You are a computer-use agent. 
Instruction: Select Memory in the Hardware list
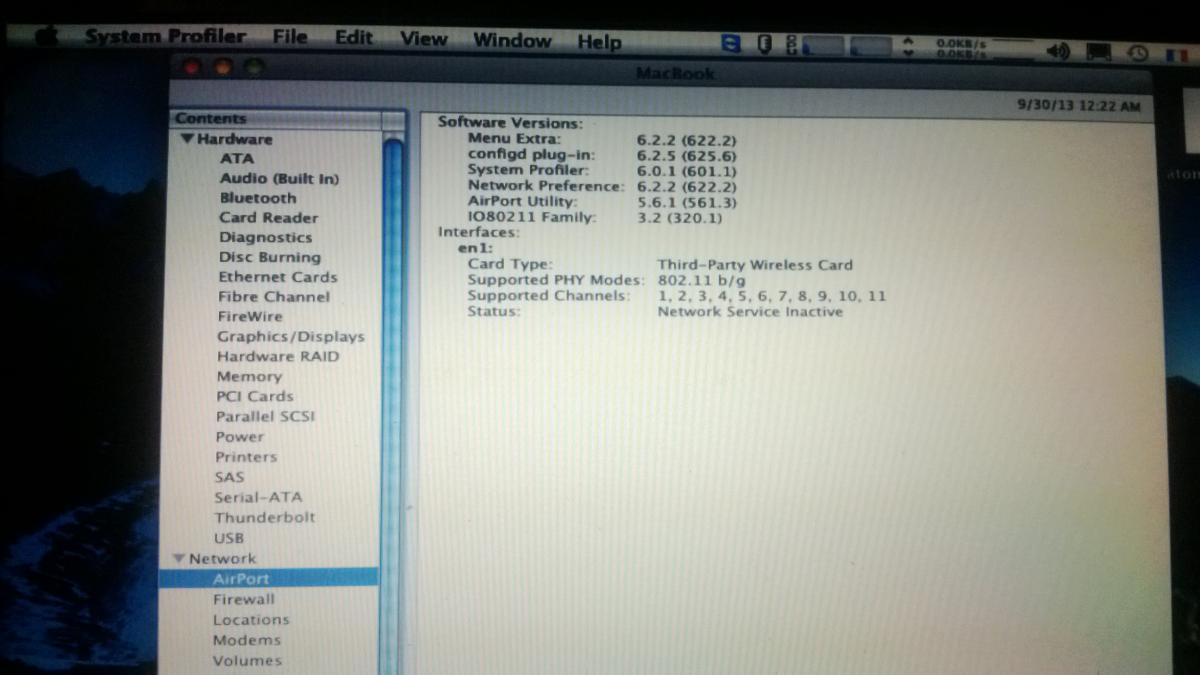point(249,377)
